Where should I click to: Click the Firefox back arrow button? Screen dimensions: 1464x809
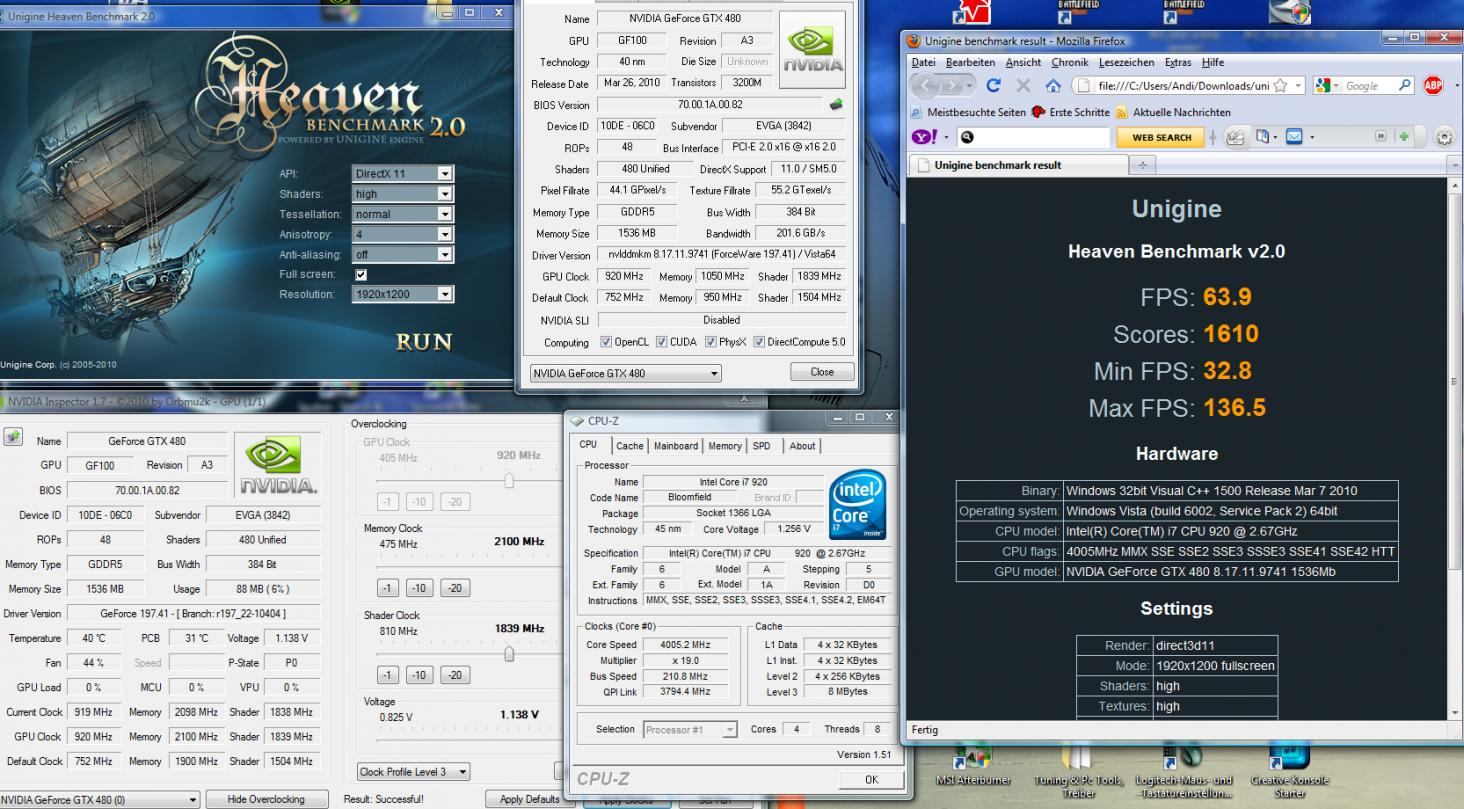point(926,86)
